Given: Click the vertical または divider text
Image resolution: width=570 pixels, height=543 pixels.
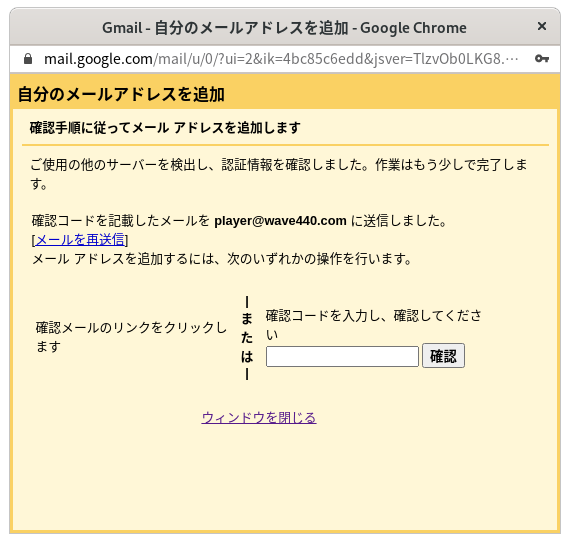Looking at the screenshot, I should [x=247, y=338].
